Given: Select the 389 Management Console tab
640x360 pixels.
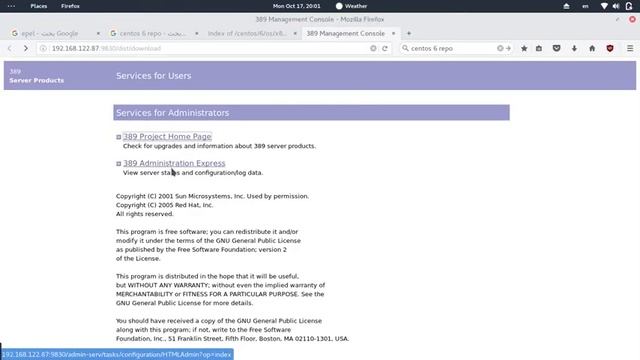Looking at the screenshot, I should (x=351, y=33).
